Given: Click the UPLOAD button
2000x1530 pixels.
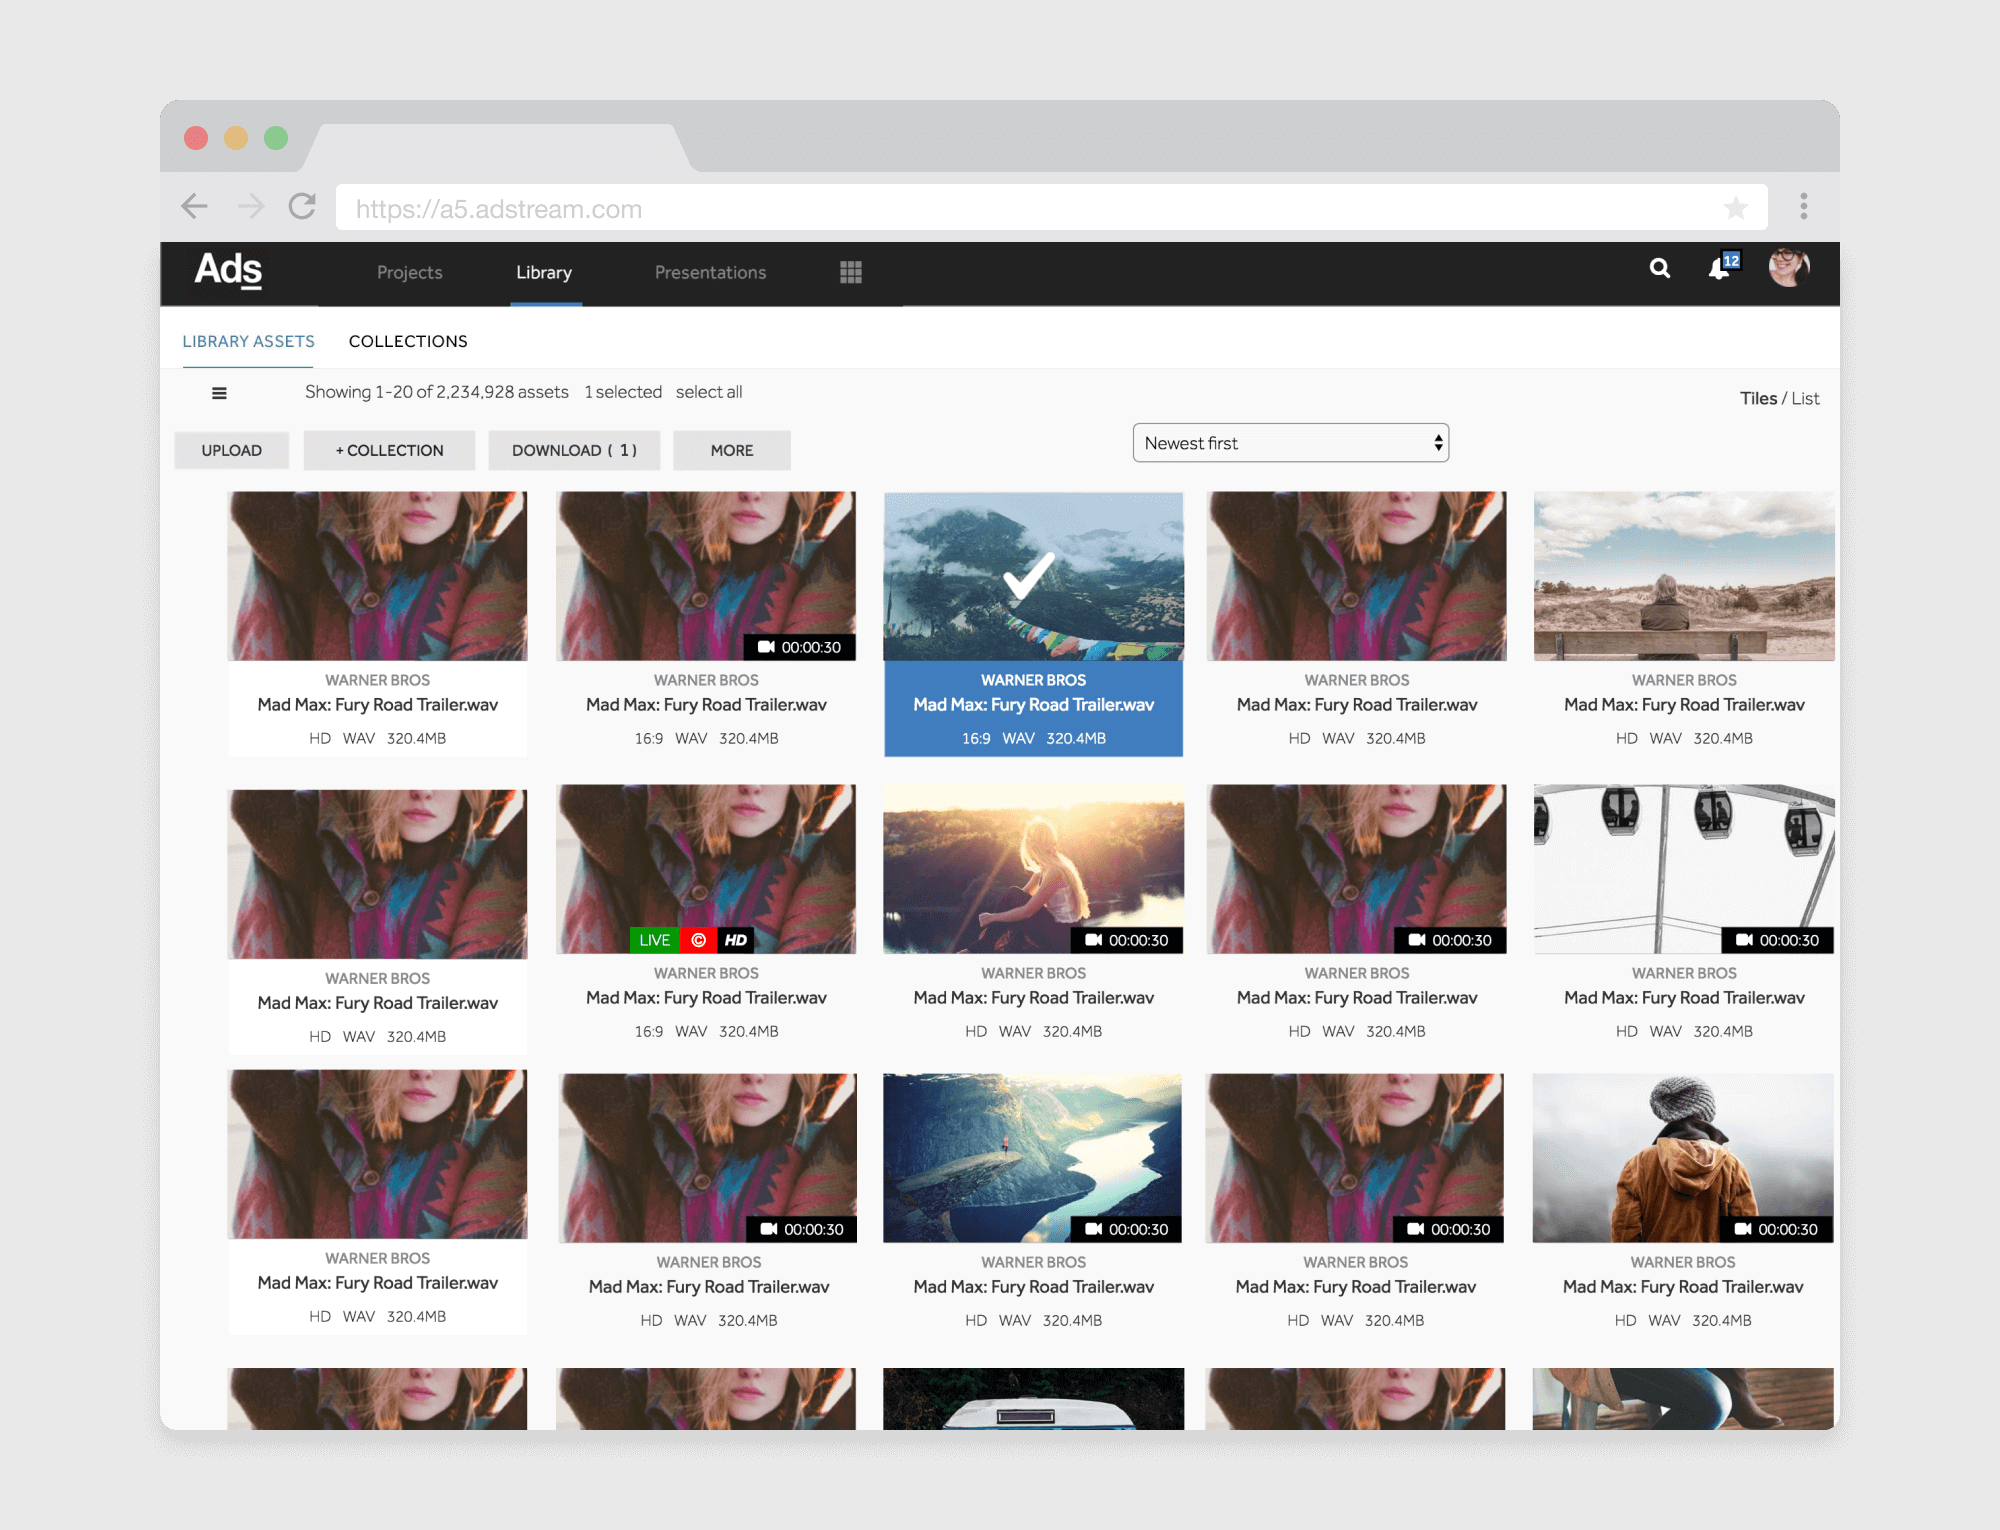Looking at the screenshot, I should point(231,450).
